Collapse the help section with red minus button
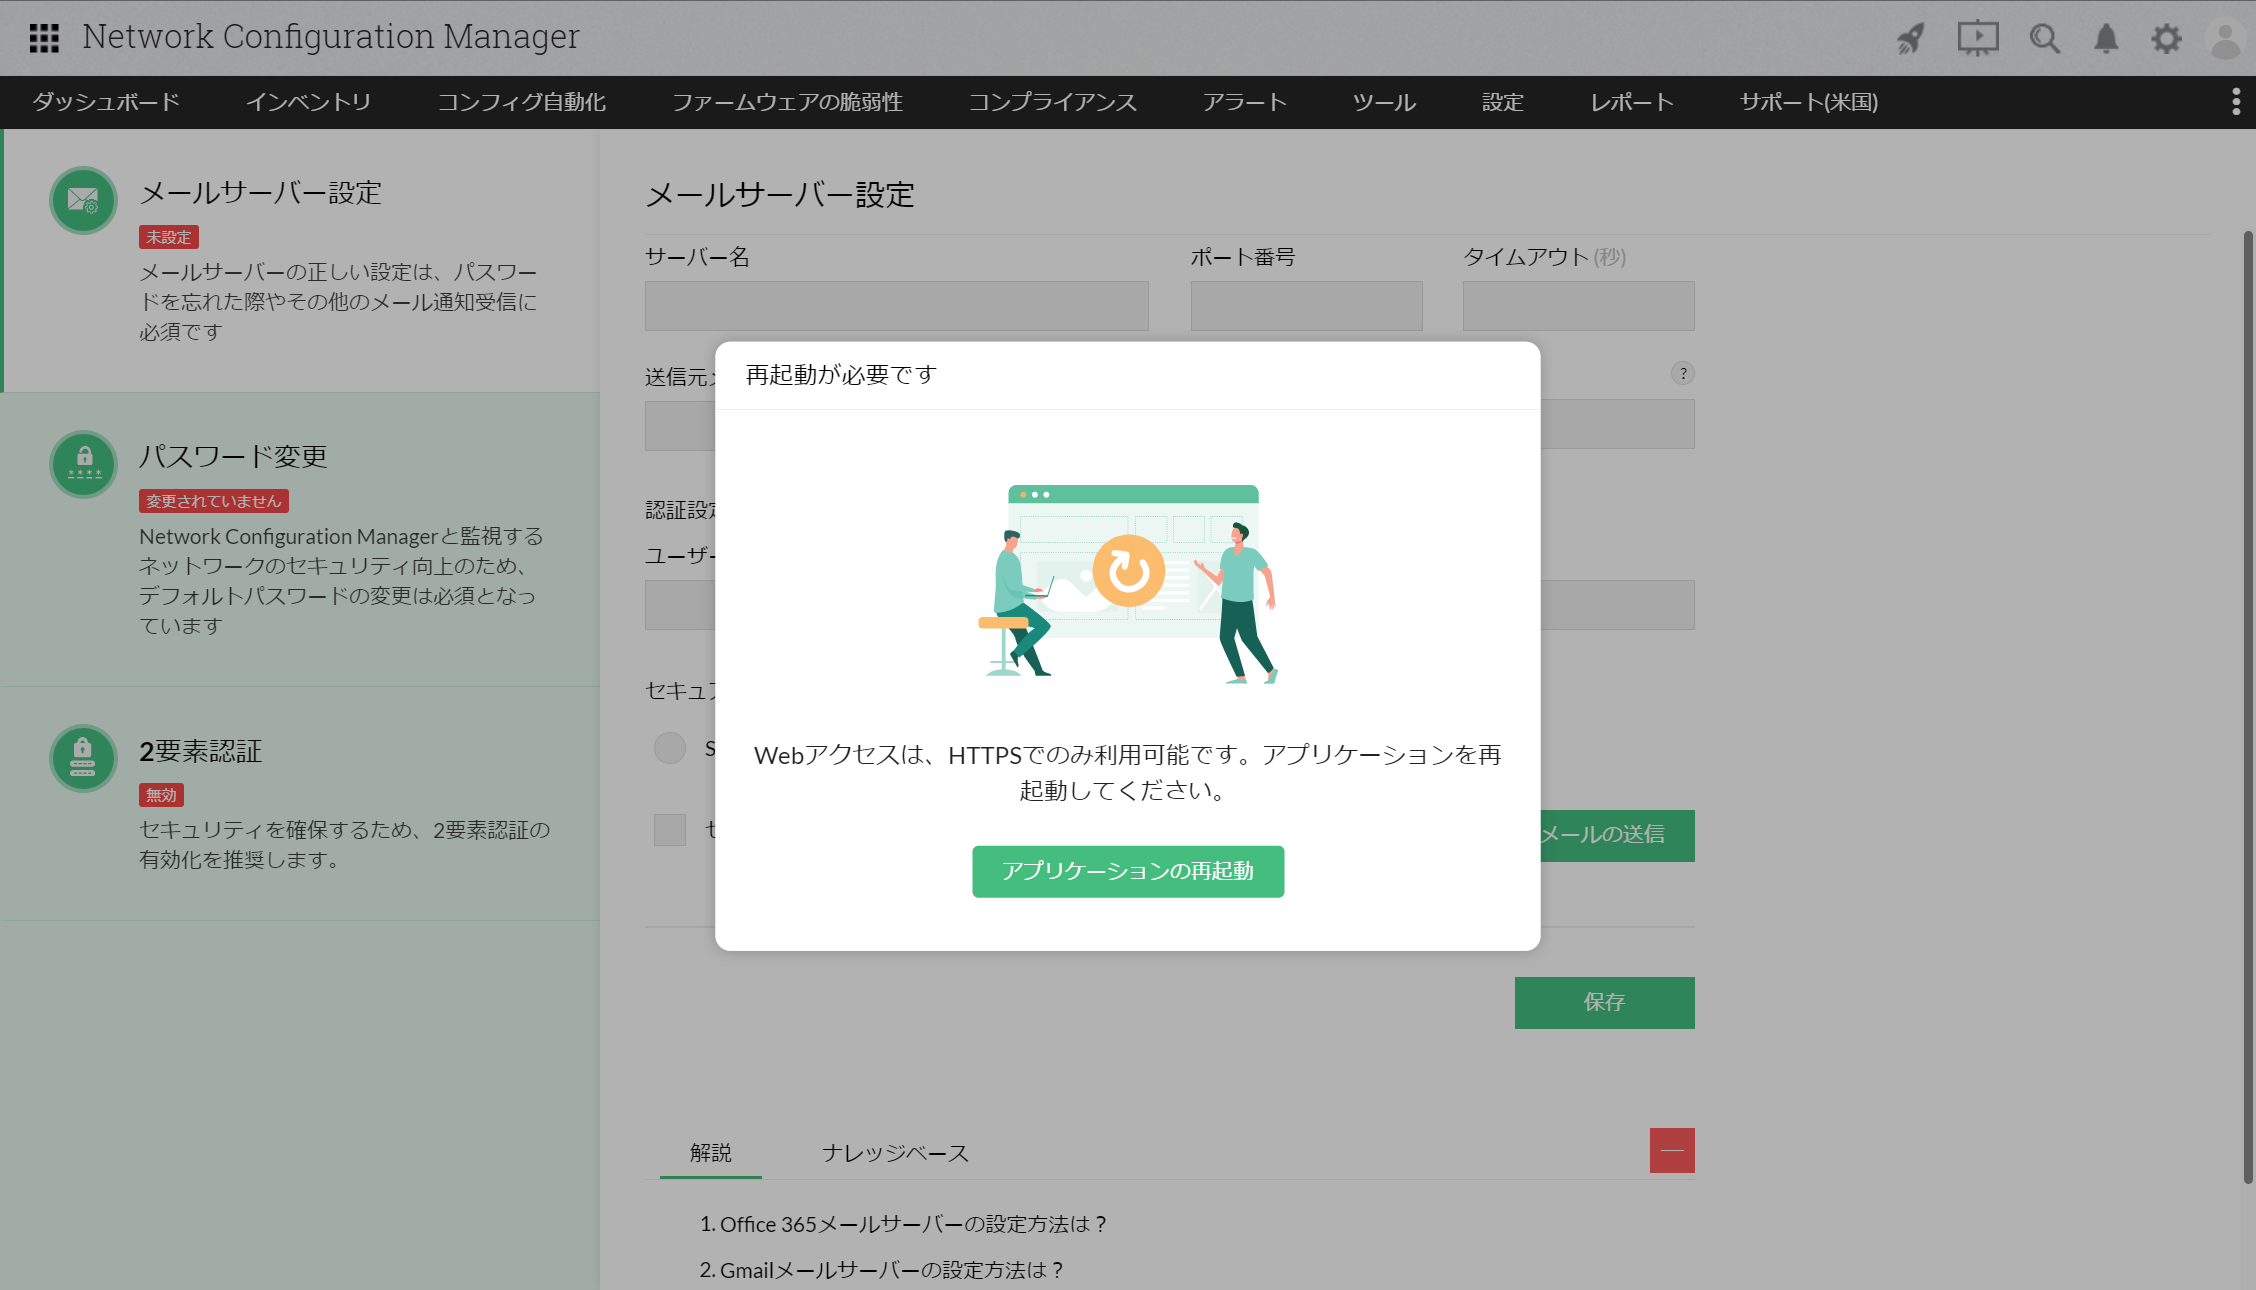 [x=1672, y=1150]
